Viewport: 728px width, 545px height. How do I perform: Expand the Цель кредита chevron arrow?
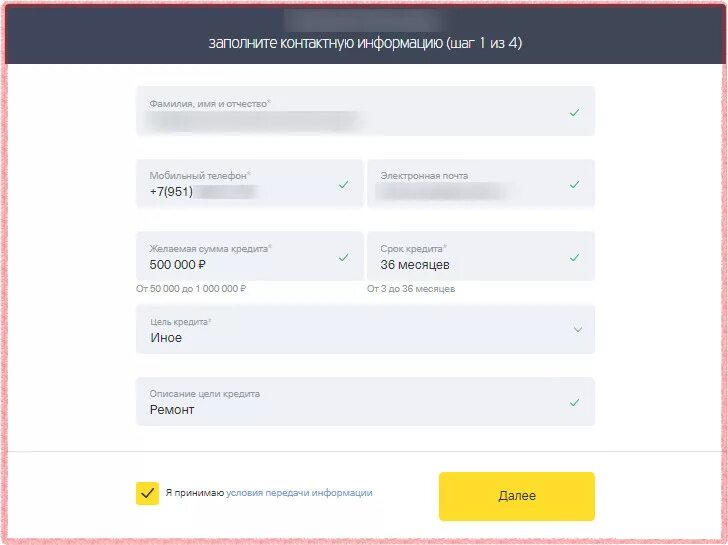pyautogui.click(x=578, y=329)
